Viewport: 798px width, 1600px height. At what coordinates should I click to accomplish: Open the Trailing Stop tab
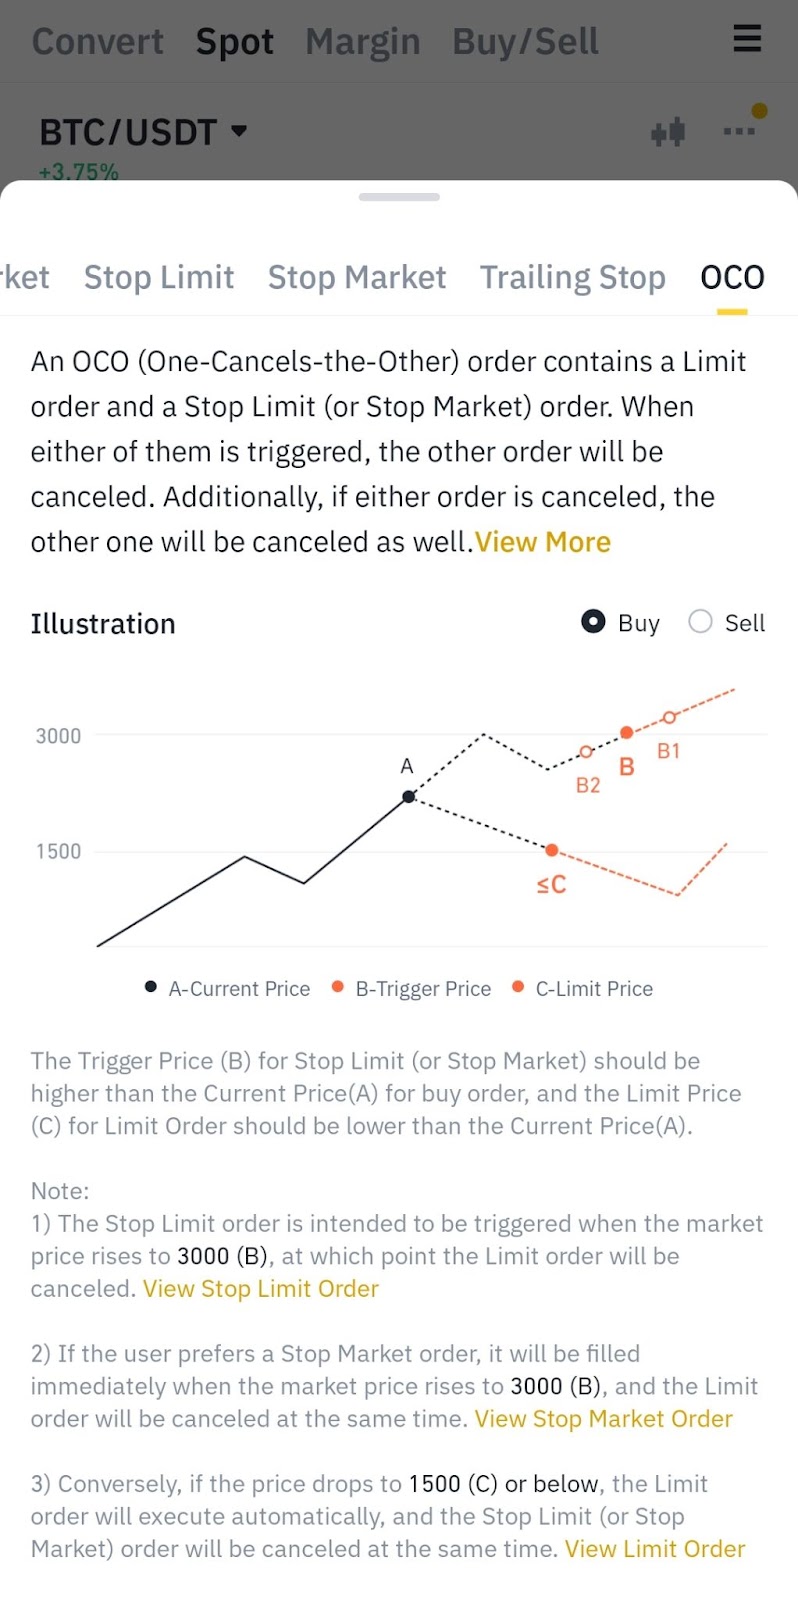572,277
